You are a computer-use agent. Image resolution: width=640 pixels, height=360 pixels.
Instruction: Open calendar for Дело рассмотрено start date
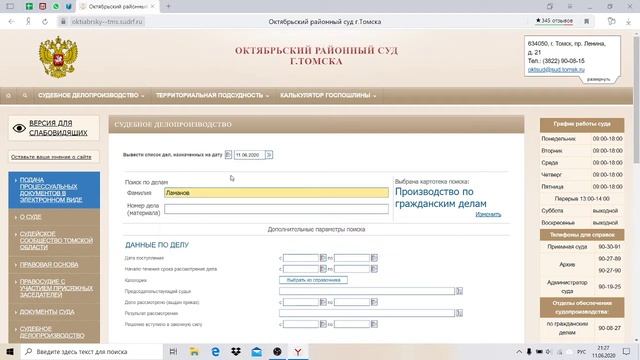pos(323,302)
